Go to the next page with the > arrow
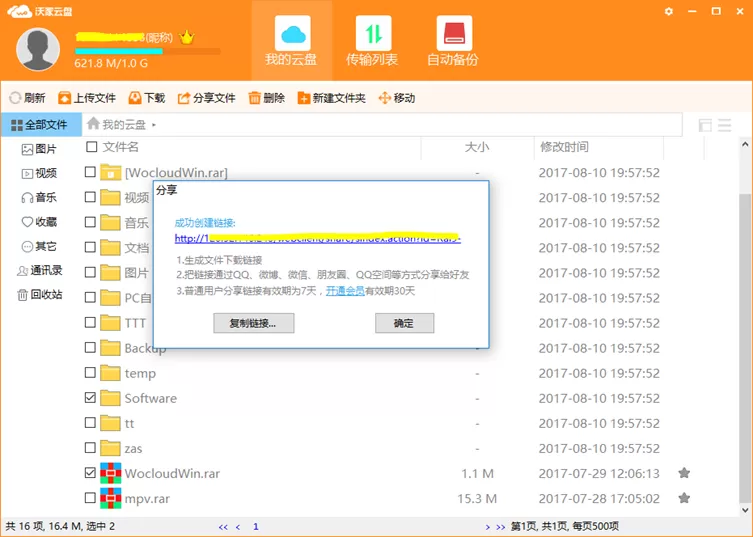 (x=487, y=527)
